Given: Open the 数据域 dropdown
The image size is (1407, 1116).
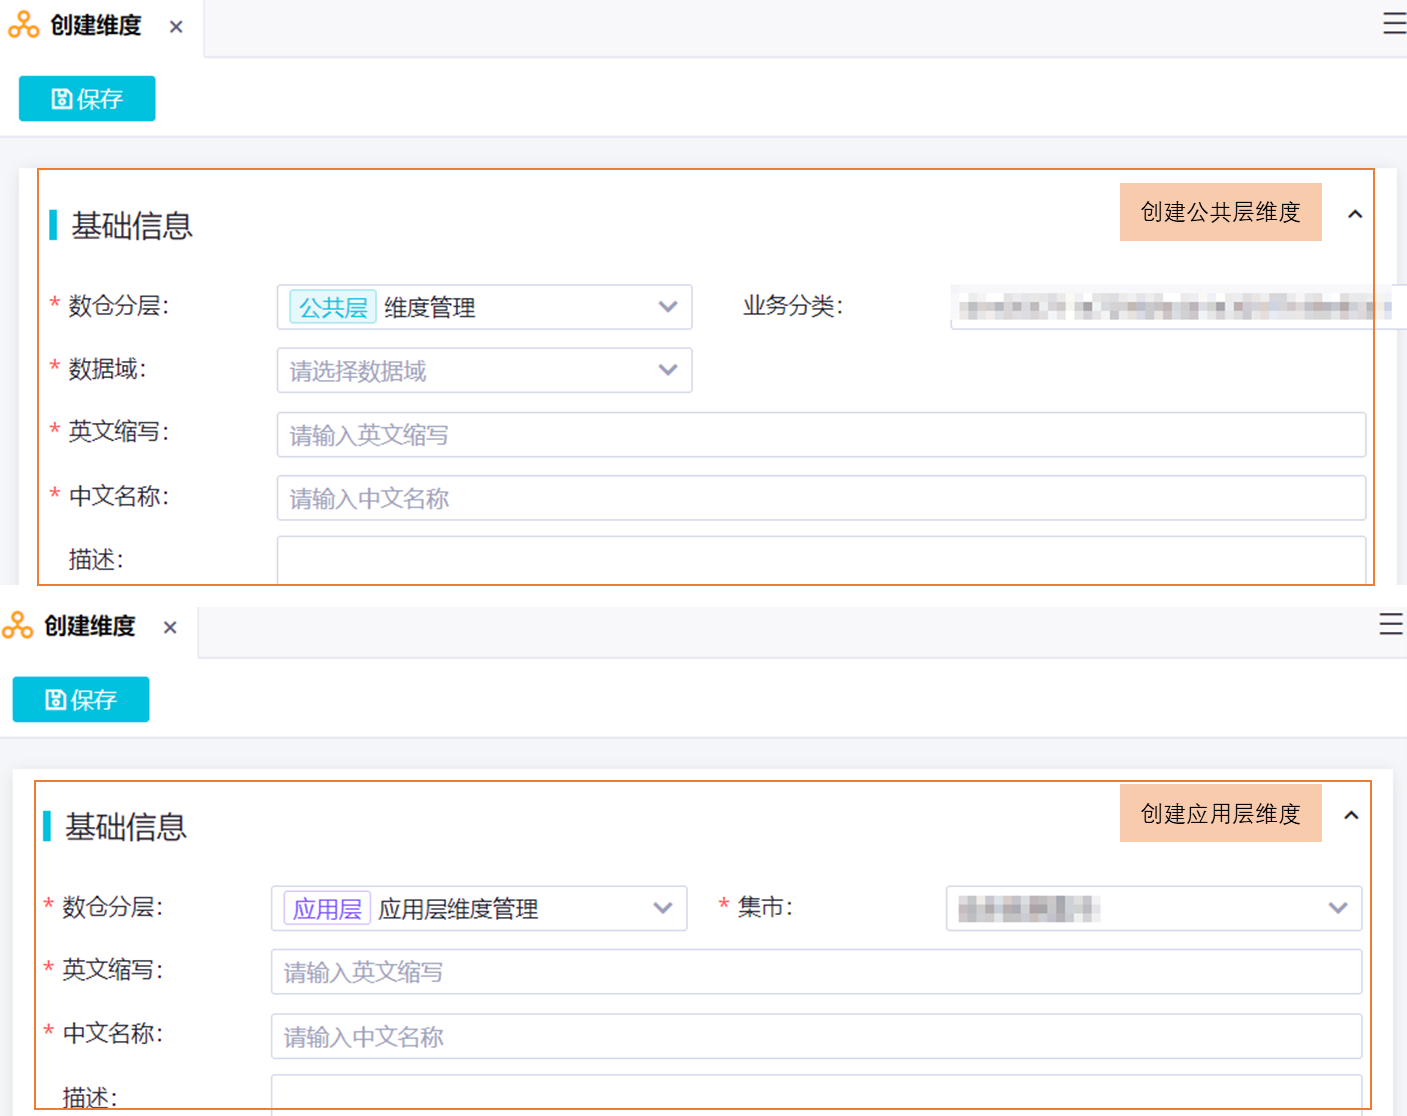Looking at the screenshot, I should click(x=484, y=370).
